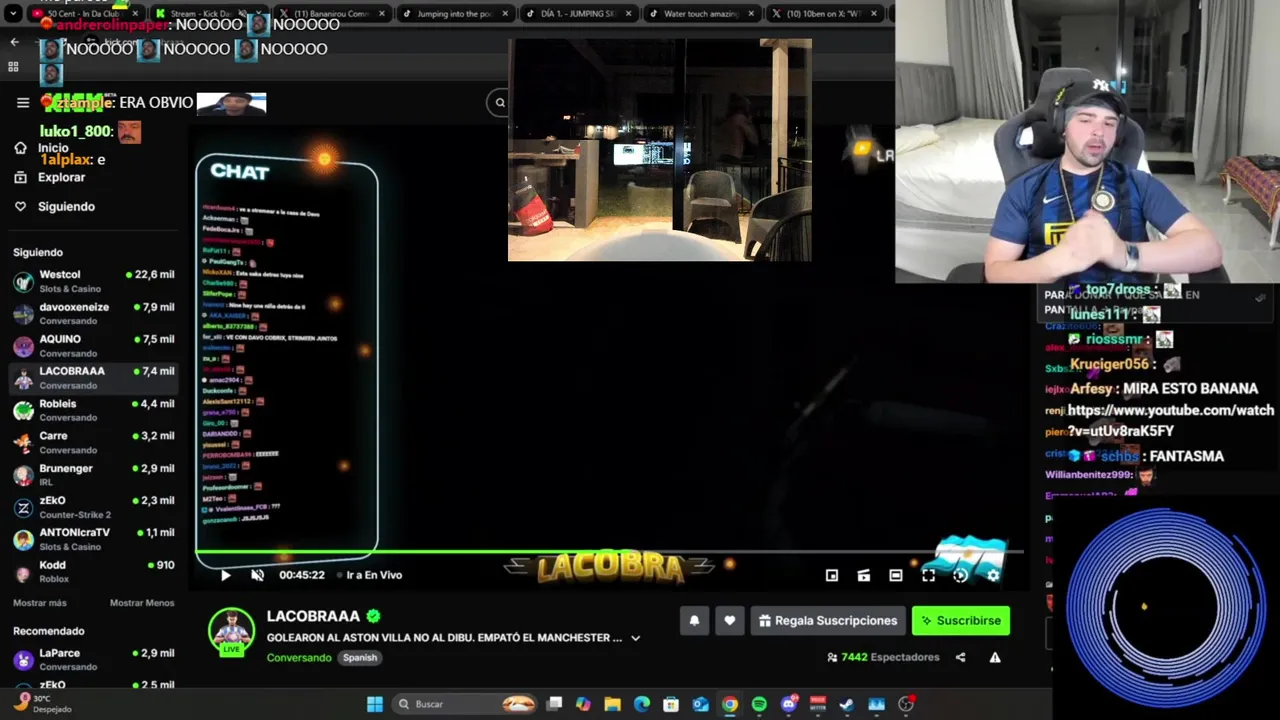
Task: Open AQUINO channel in sidebar
Action: click(94, 346)
